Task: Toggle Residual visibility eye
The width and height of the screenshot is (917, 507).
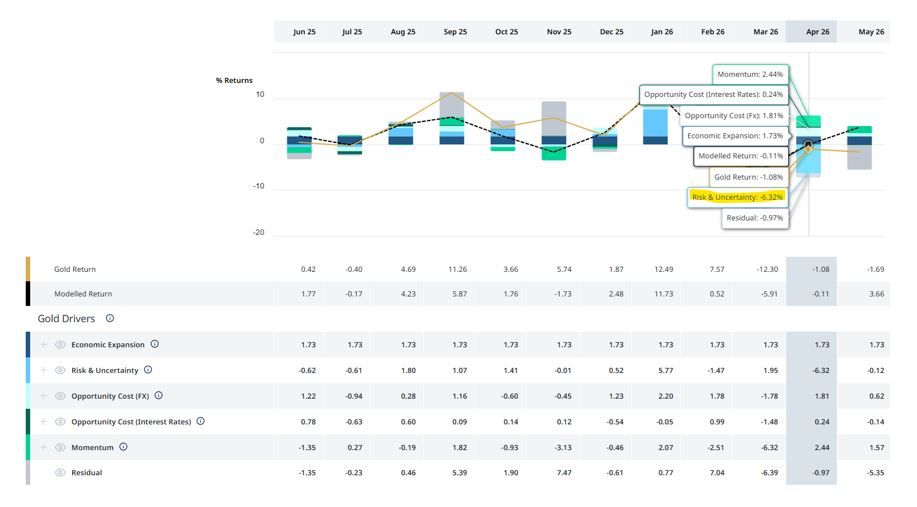Action: (60, 472)
